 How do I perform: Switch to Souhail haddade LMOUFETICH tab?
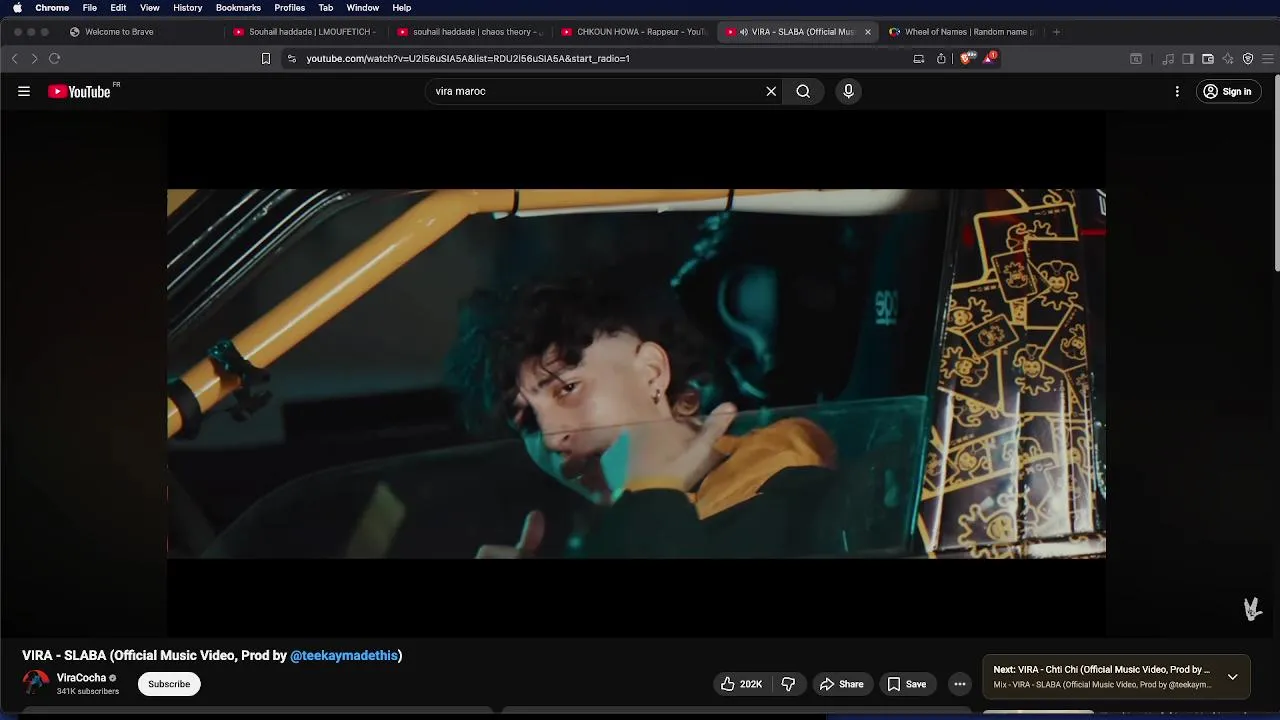click(305, 32)
